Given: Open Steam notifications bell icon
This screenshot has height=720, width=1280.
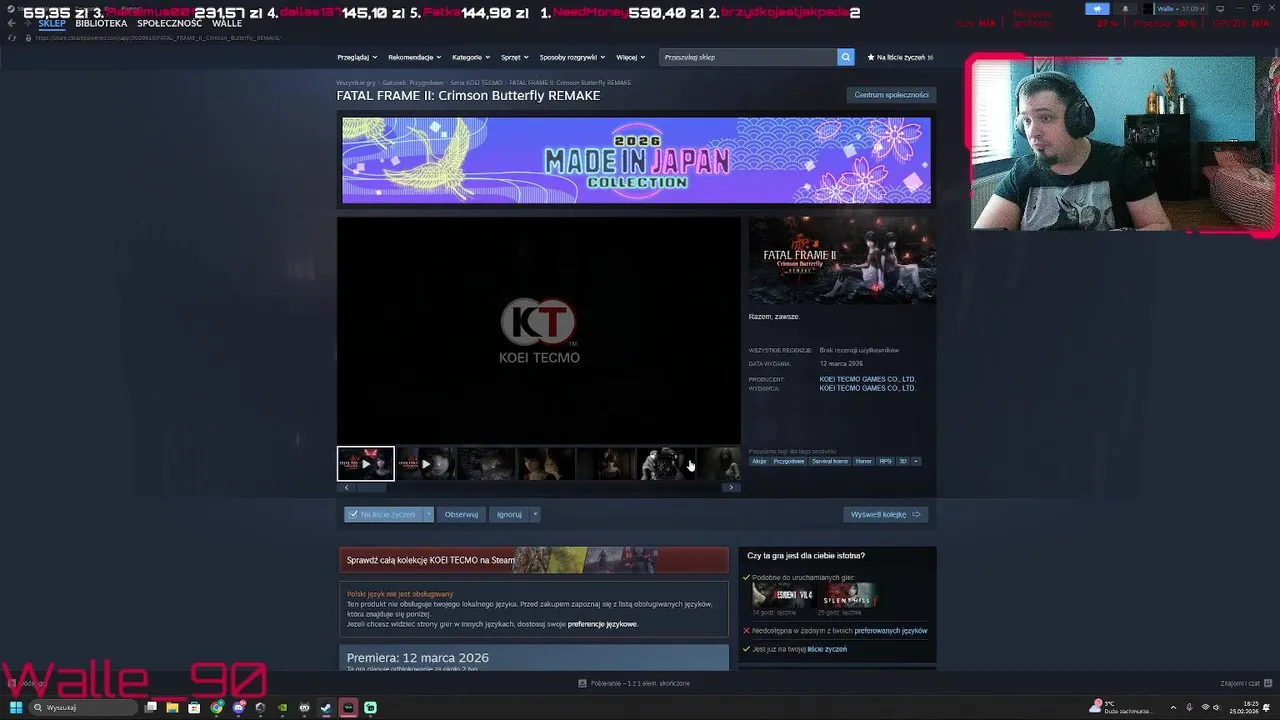Looking at the screenshot, I should click(1124, 9).
